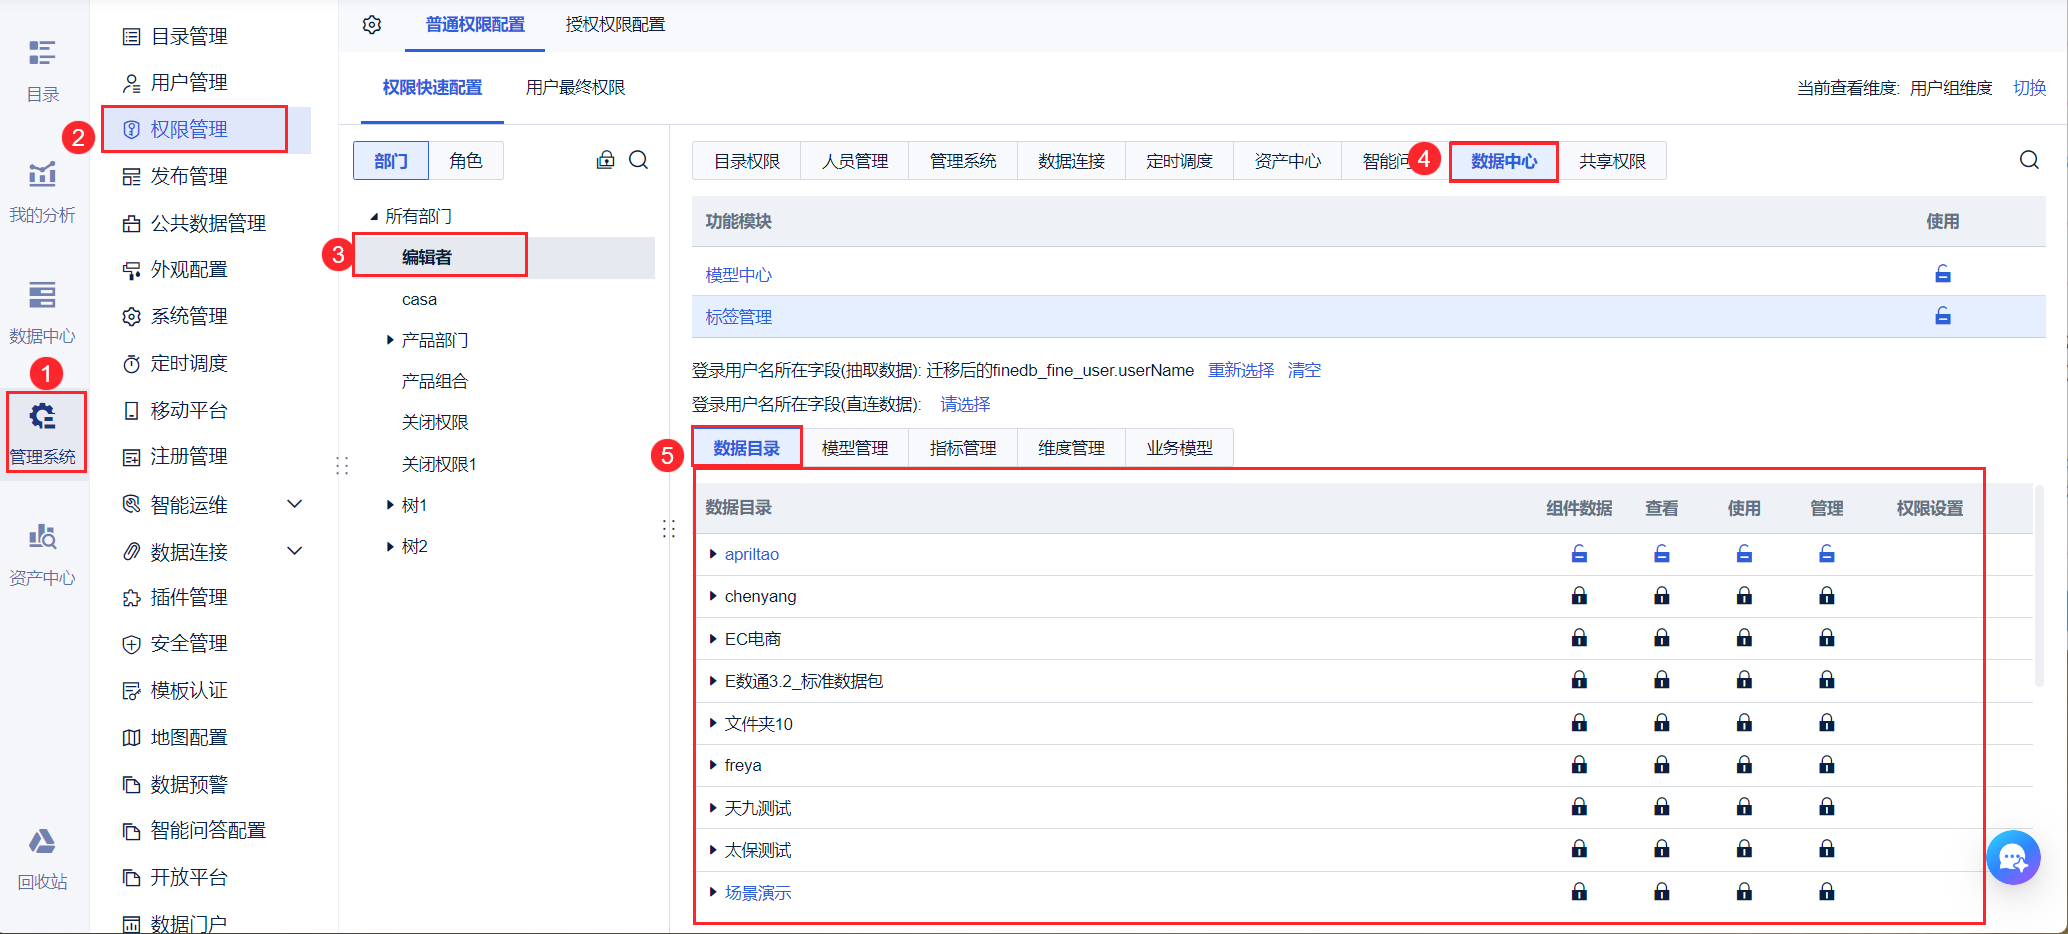Toggle 组件数据 lock for apriltao
The height and width of the screenshot is (934, 2068).
[x=1579, y=554]
